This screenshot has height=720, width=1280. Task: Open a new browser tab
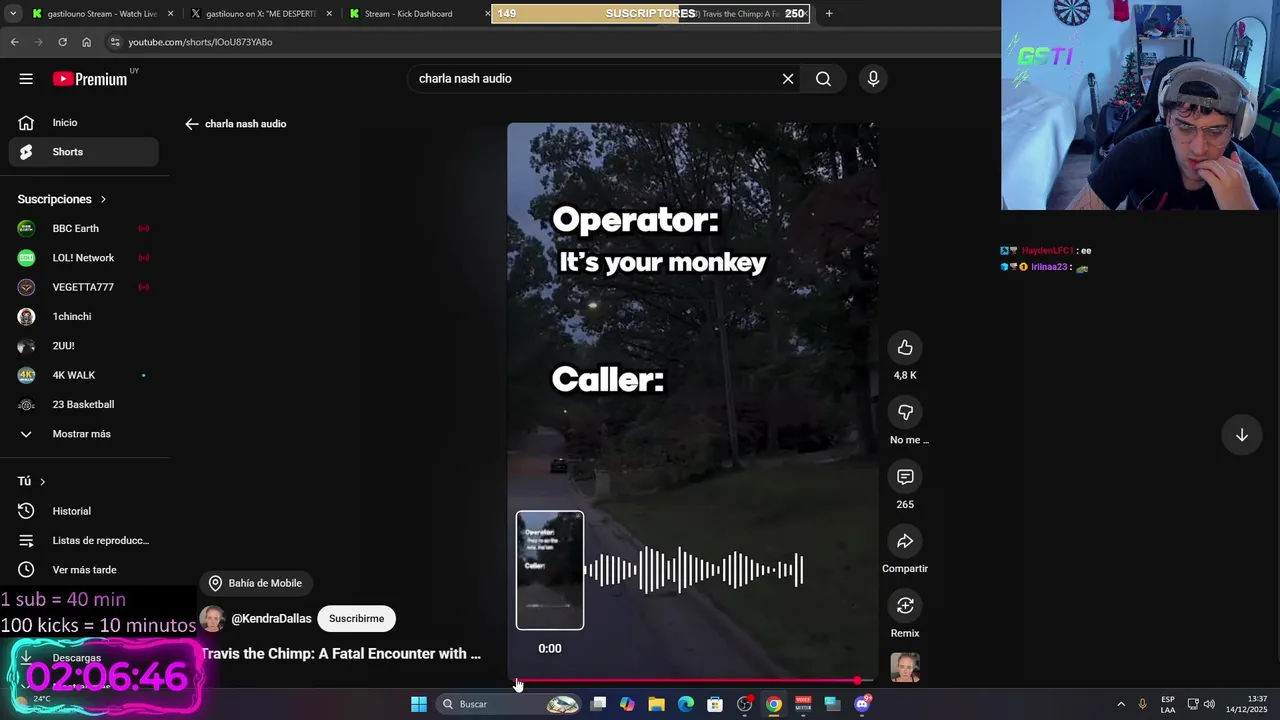tap(829, 14)
